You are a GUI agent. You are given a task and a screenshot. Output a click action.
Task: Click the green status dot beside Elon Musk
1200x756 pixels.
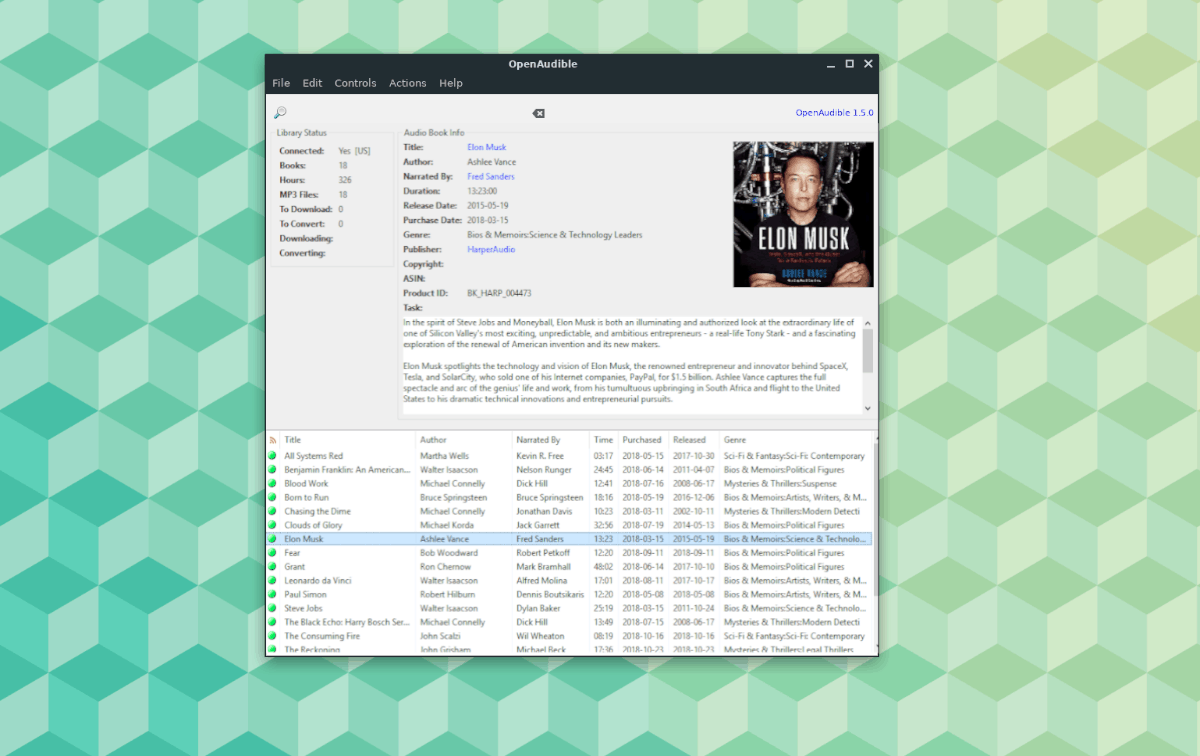(274, 539)
